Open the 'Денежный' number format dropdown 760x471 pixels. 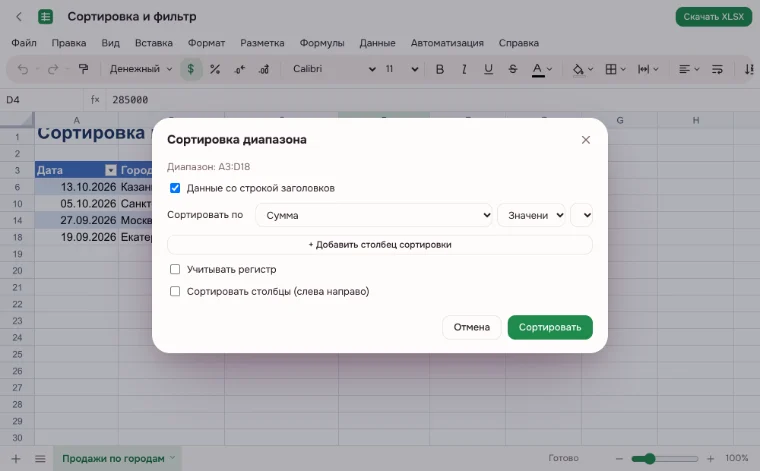coord(141,69)
